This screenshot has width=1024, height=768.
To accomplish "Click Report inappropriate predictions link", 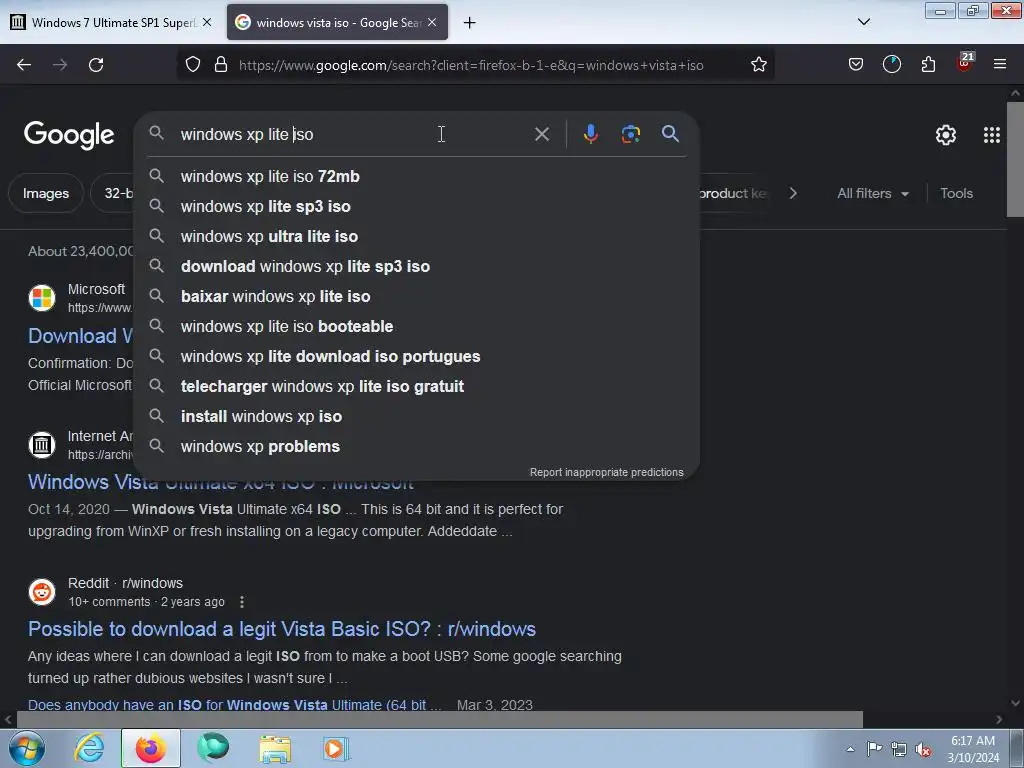I will (x=607, y=472).
